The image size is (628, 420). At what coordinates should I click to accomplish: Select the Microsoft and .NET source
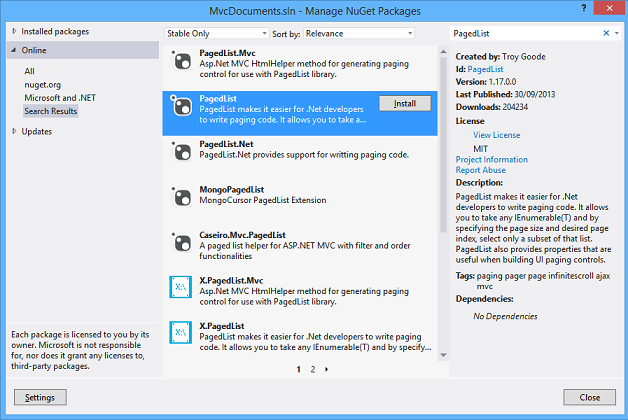tap(60, 98)
